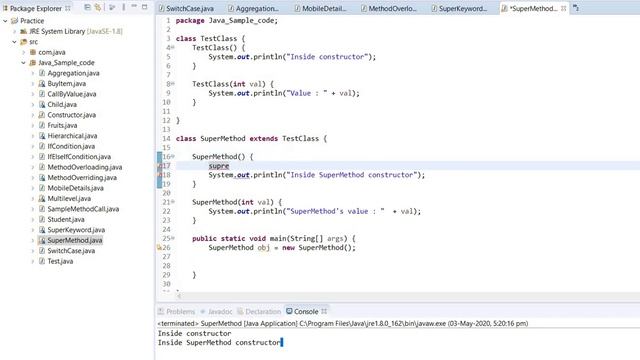Toggle Link with Editor icon
This screenshot has height=360, width=640.
98,7
